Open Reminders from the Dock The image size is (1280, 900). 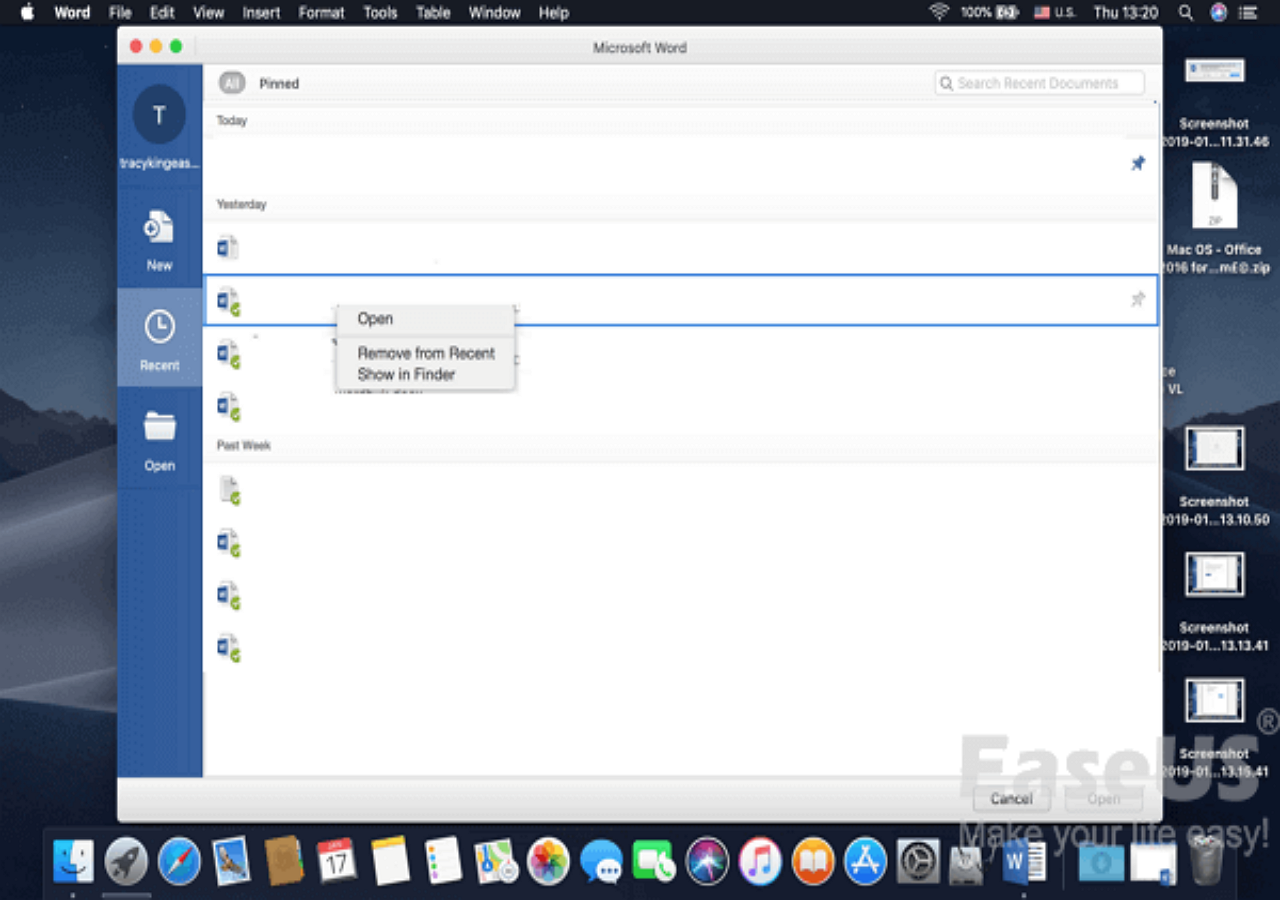(x=443, y=860)
